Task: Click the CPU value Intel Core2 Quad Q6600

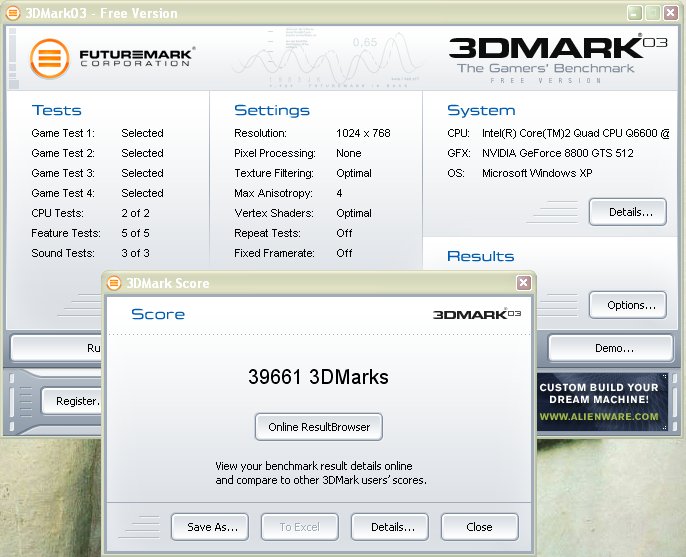Action: click(x=575, y=133)
